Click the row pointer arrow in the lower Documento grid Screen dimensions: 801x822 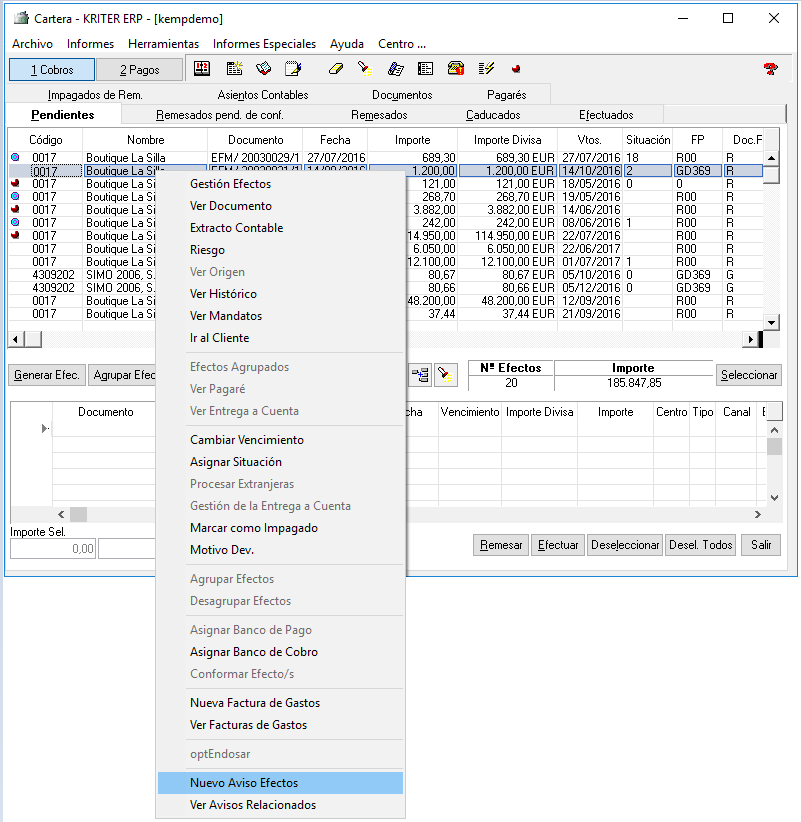point(45,429)
